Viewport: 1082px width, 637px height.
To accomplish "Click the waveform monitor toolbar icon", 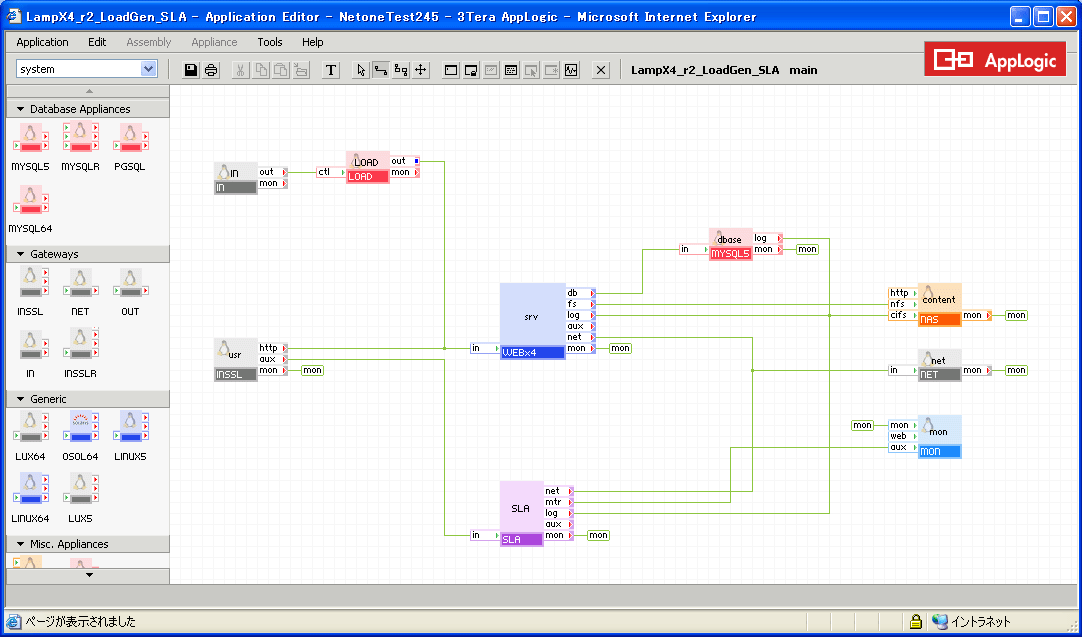I will click(x=571, y=70).
